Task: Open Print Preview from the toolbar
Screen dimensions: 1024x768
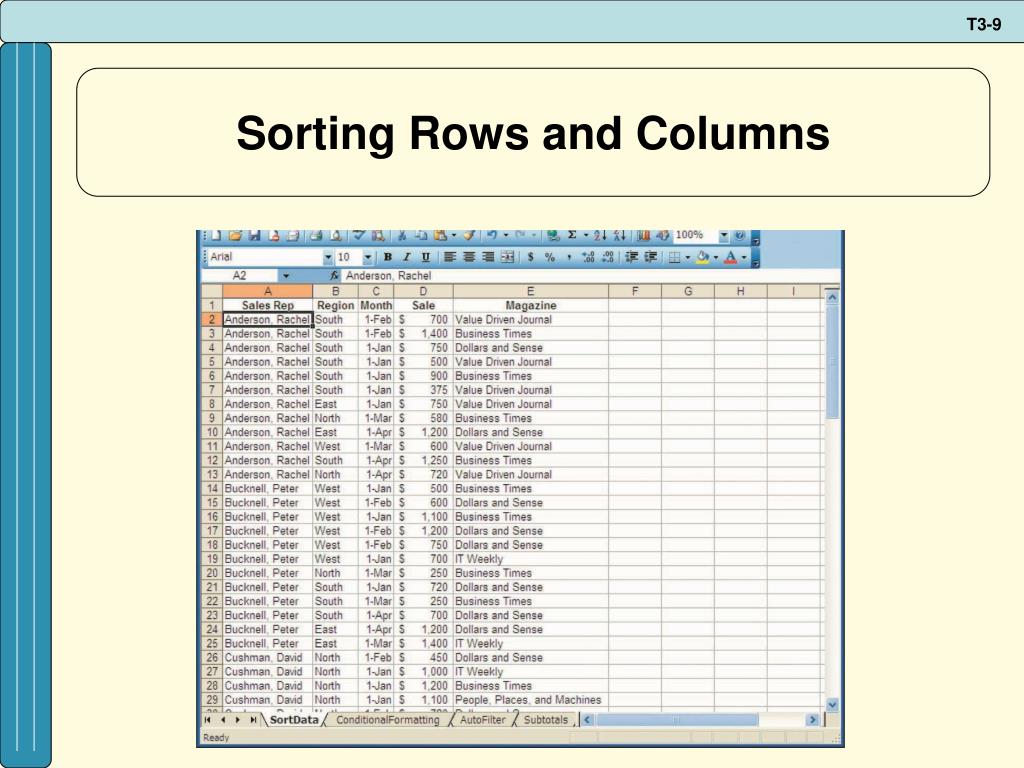Action: [336, 236]
